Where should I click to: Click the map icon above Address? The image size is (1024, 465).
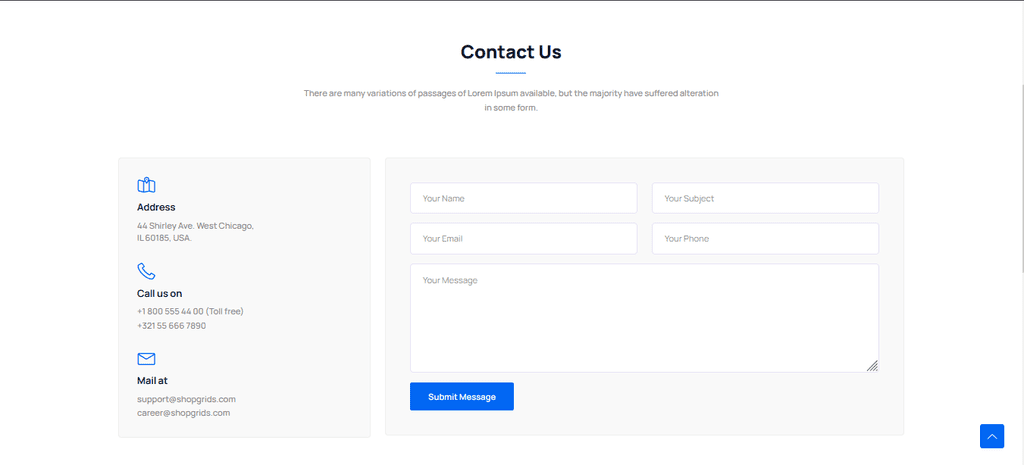coord(146,185)
